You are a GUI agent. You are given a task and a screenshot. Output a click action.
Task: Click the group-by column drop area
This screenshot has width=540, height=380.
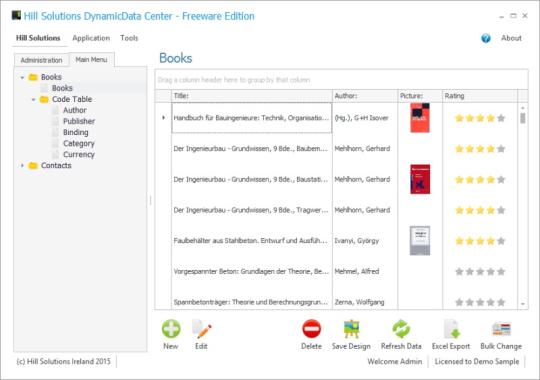pos(341,80)
